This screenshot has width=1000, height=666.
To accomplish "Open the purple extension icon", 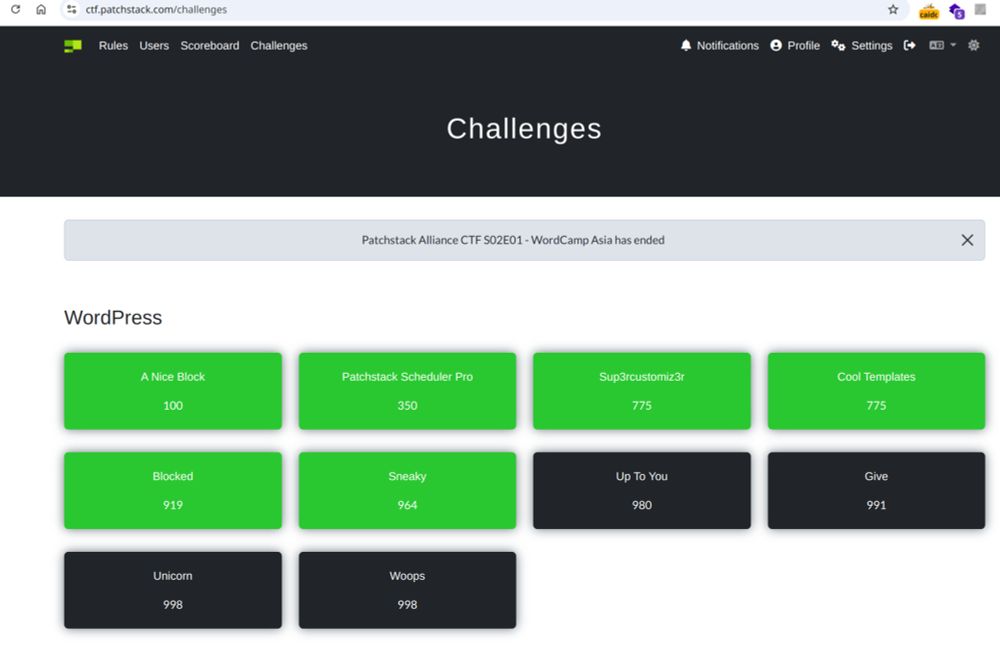I will [956, 11].
